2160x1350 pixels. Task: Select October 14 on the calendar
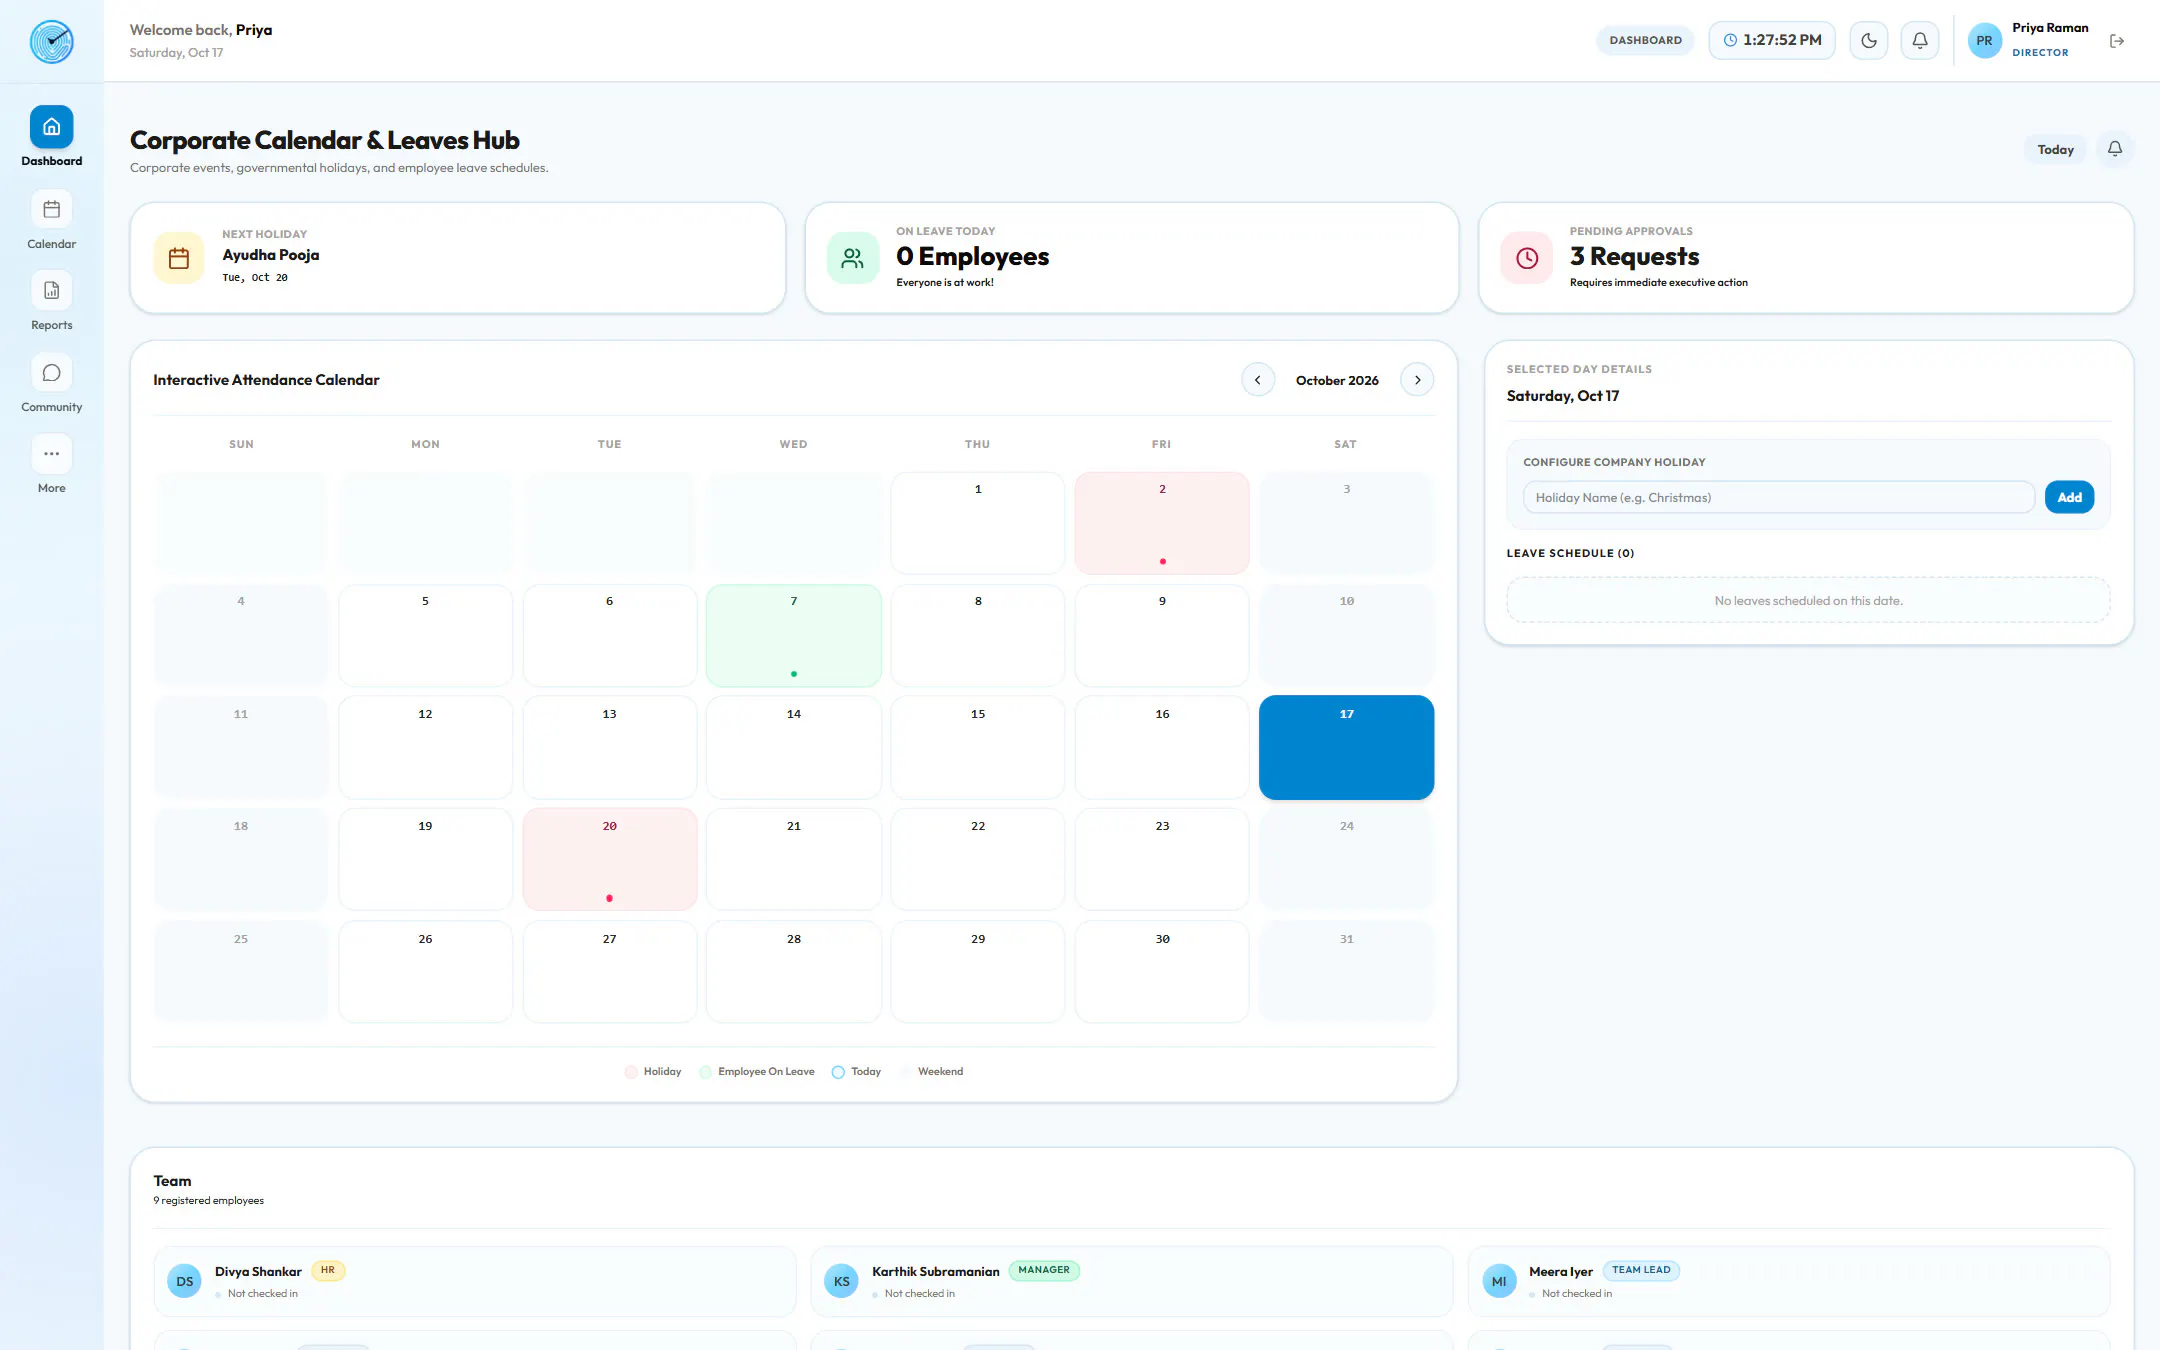793,747
